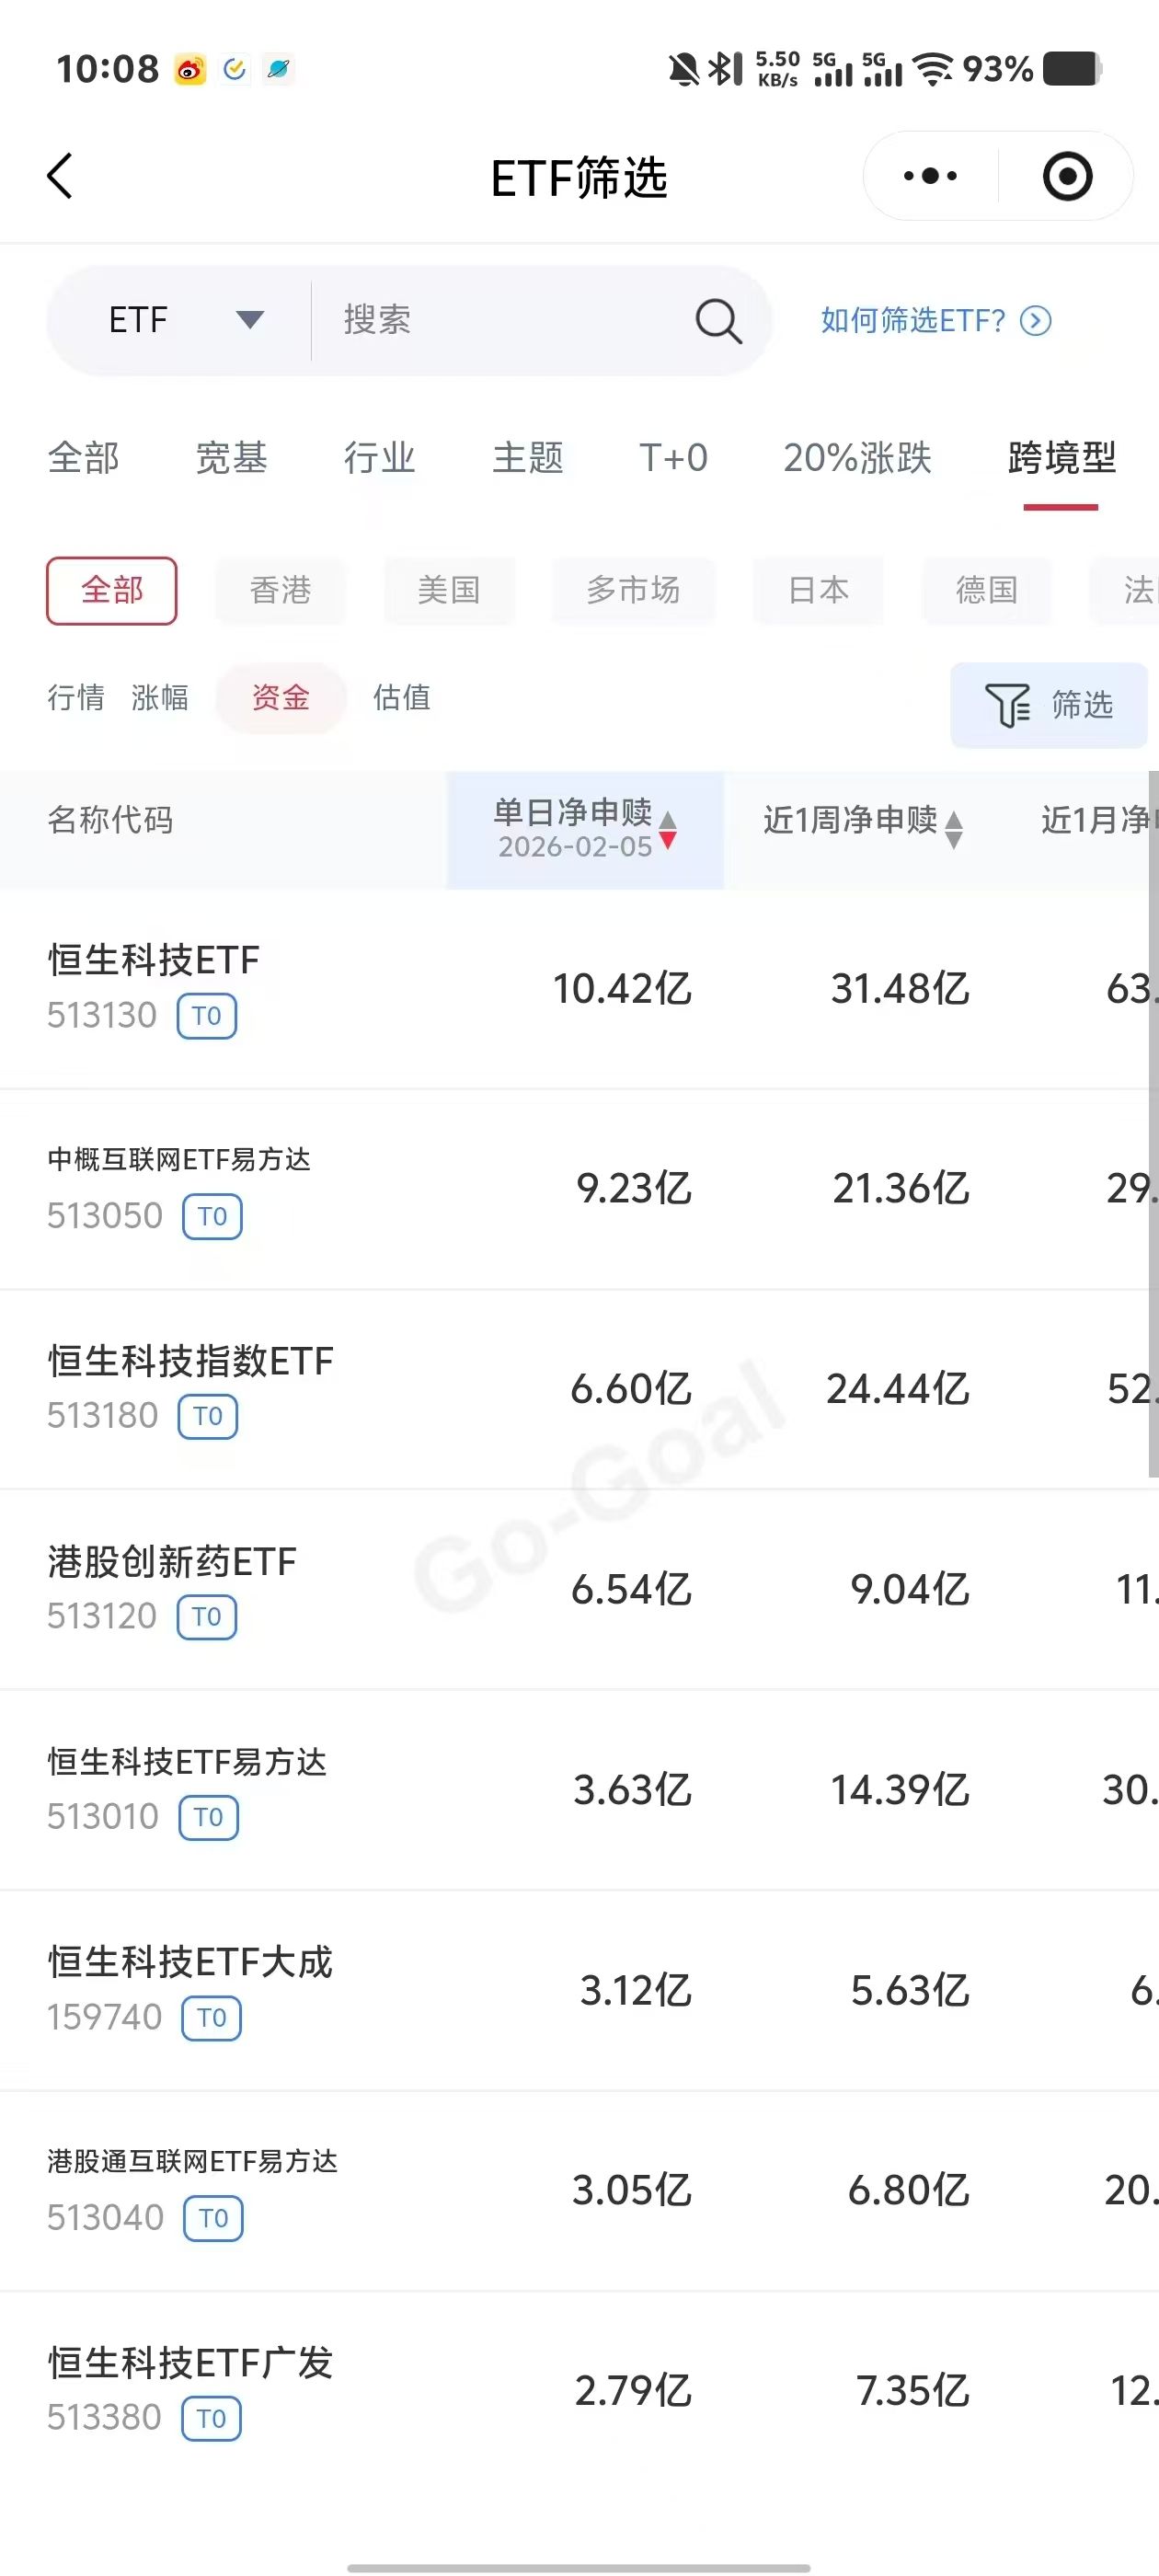Open the three-dot more menu
Viewport: 1159px width, 2576px height.
930,176
